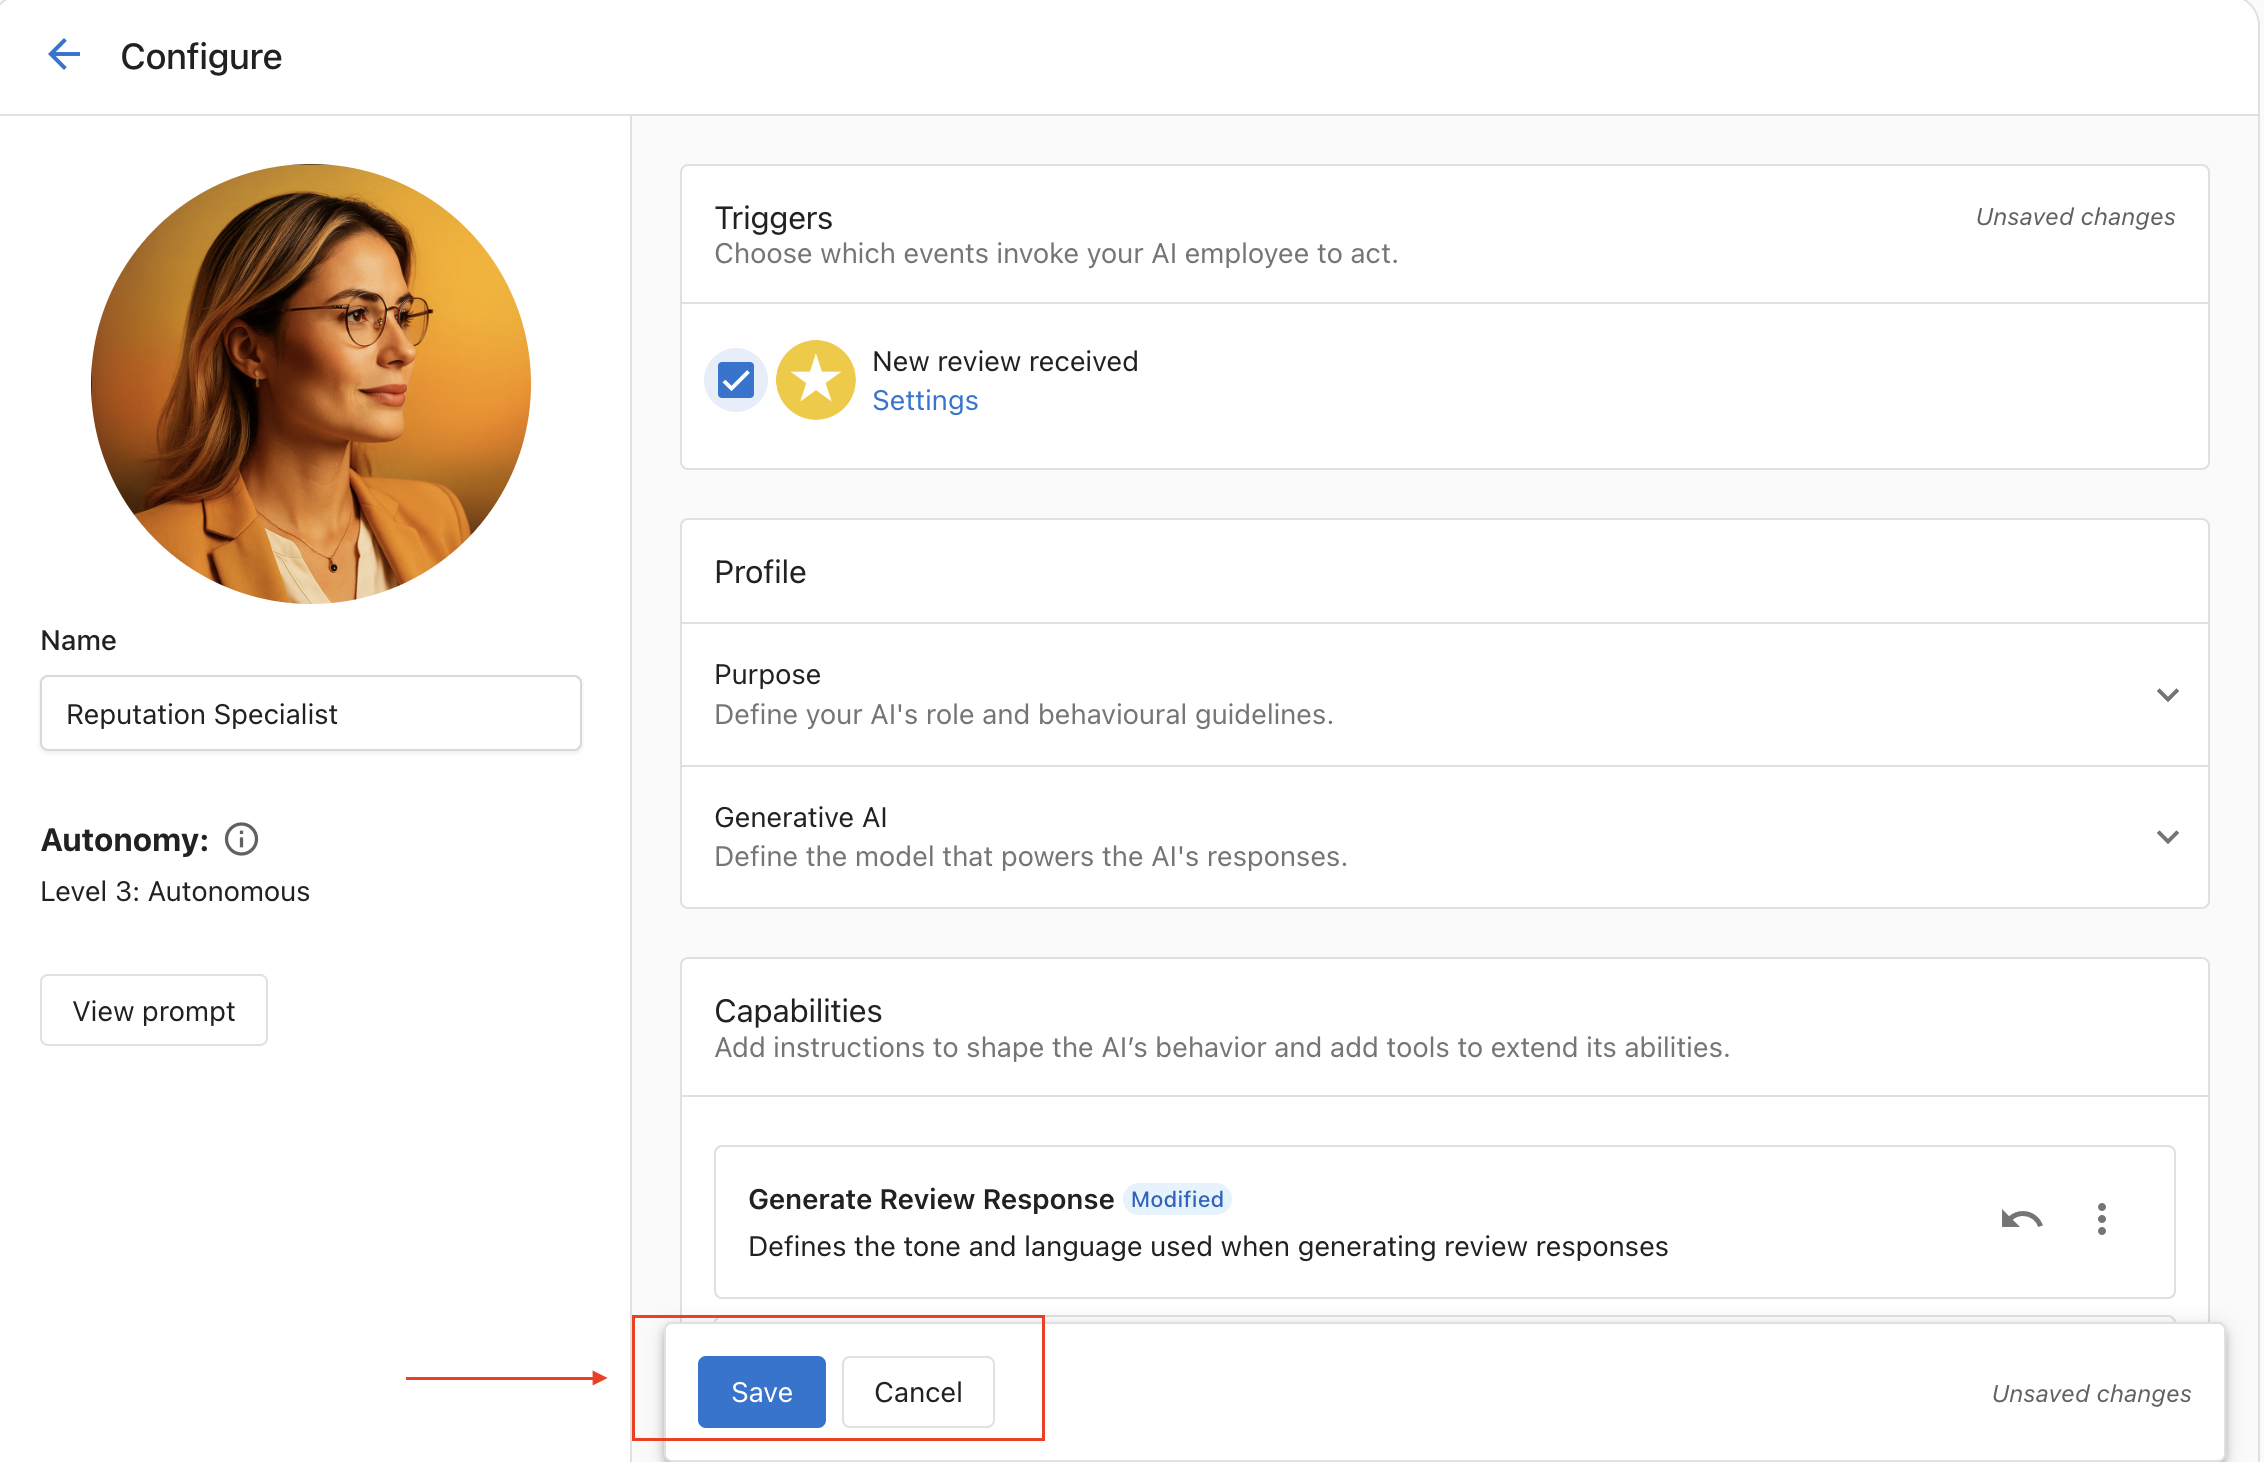Undo changes to Generate Review Response
Viewport: 2264px width, 1462px height.
[2021, 1219]
